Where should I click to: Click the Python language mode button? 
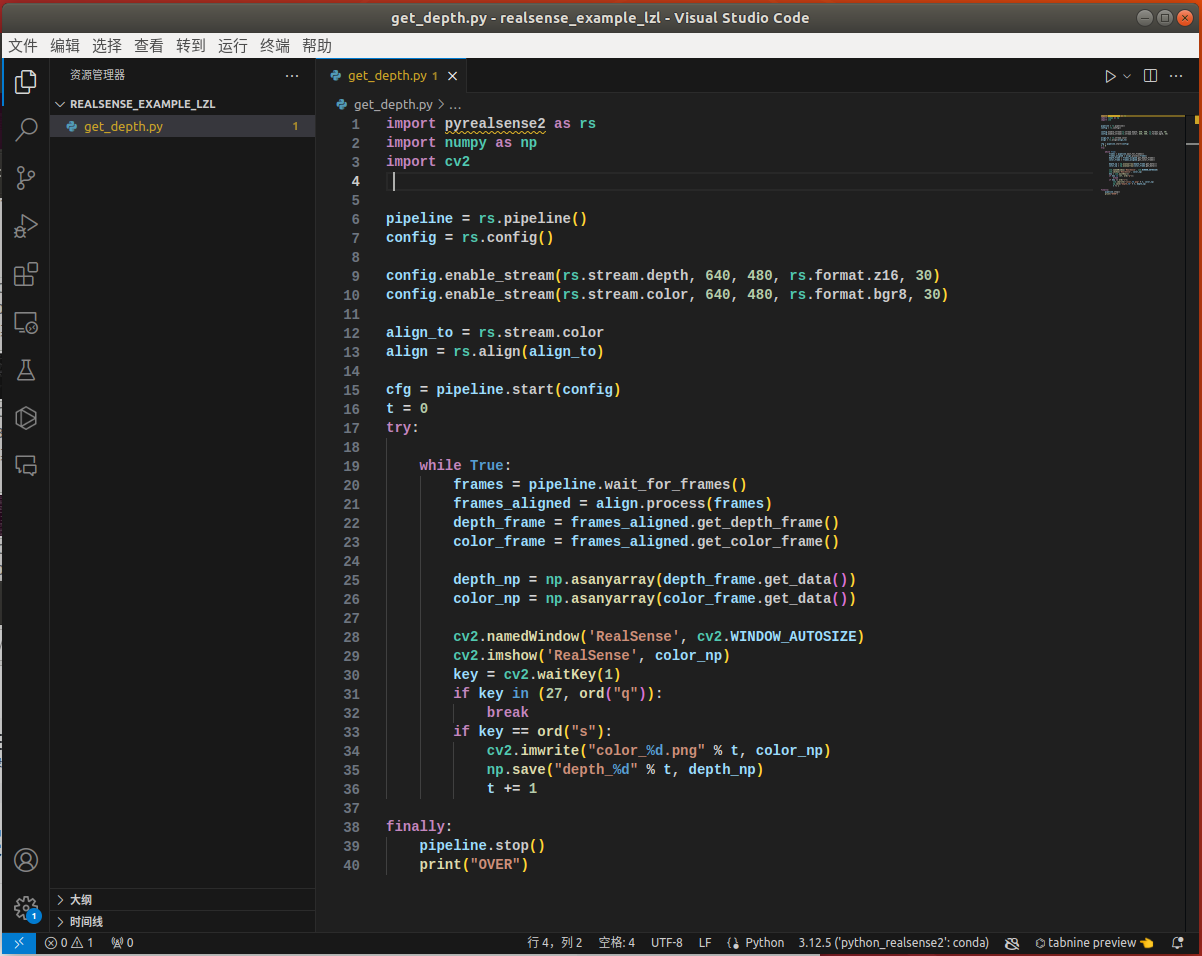[x=764, y=943]
